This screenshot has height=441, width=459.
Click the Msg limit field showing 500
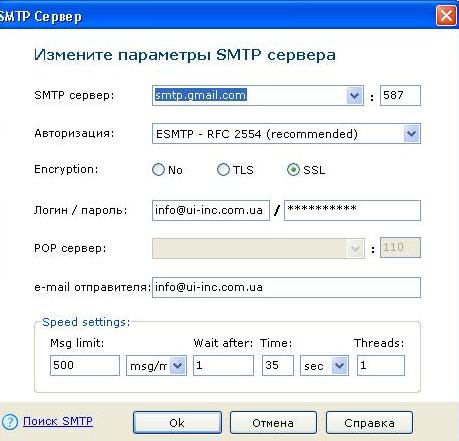point(85,365)
